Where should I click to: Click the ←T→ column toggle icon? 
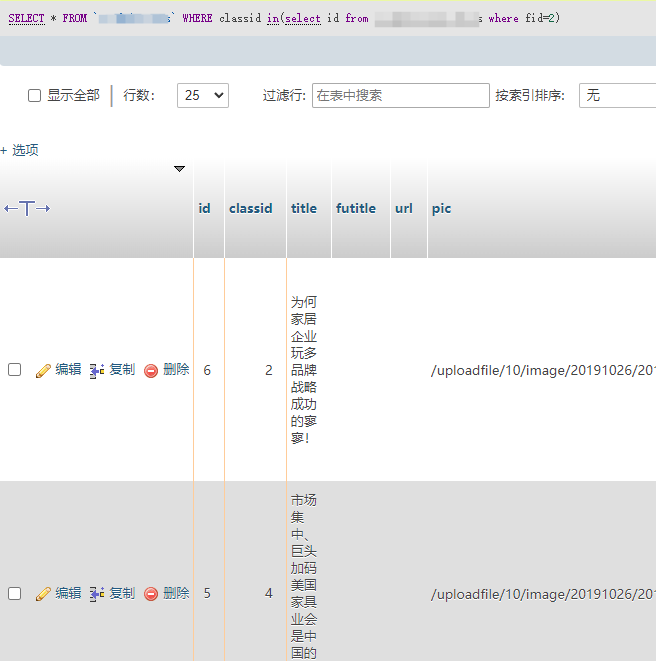pyautogui.click(x=27, y=208)
